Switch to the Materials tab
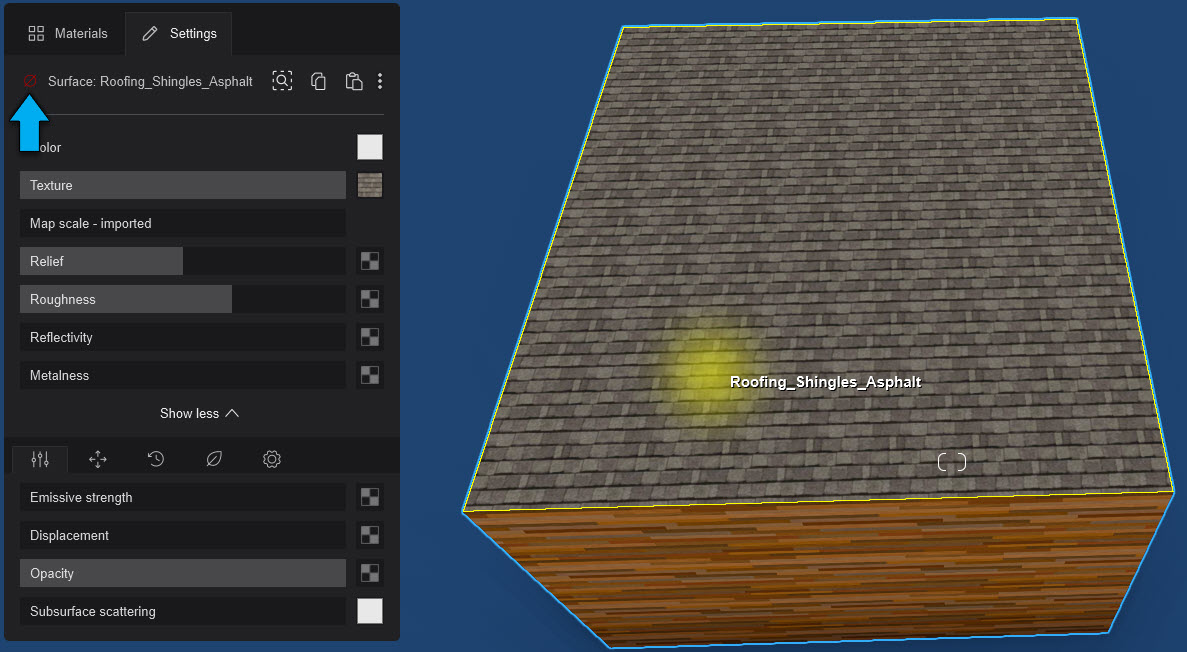Image resolution: width=1187 pixels, height=652 pixels. [x=68, y=33]
